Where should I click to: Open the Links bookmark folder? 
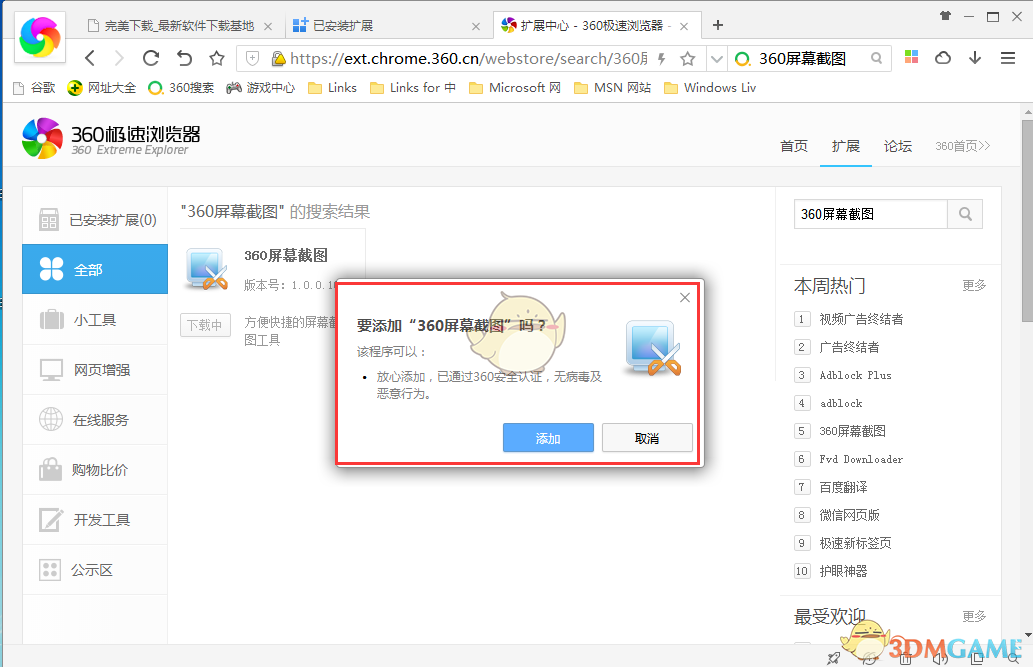point(333,88)
